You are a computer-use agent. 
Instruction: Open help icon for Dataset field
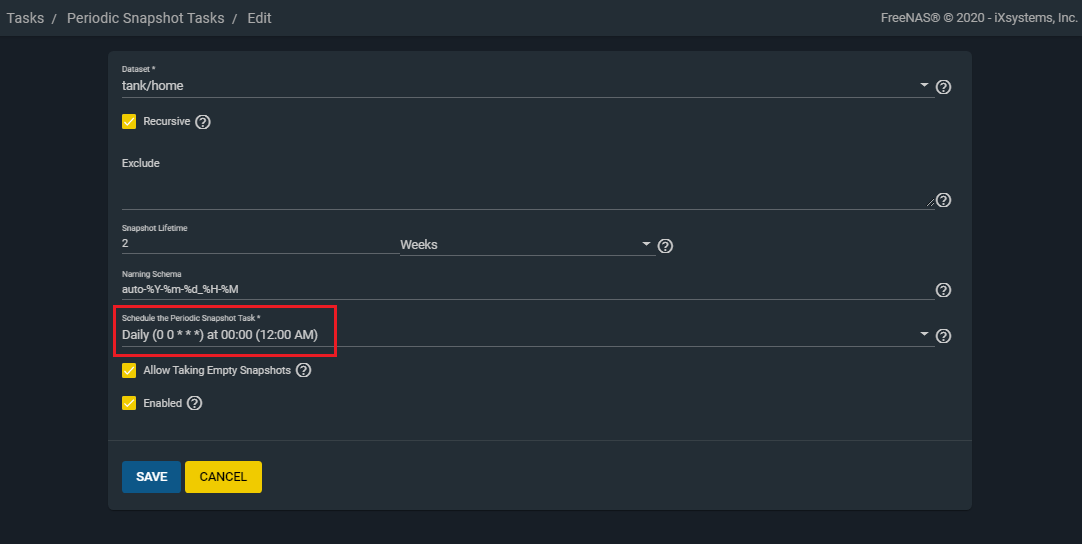coord(943,87)
